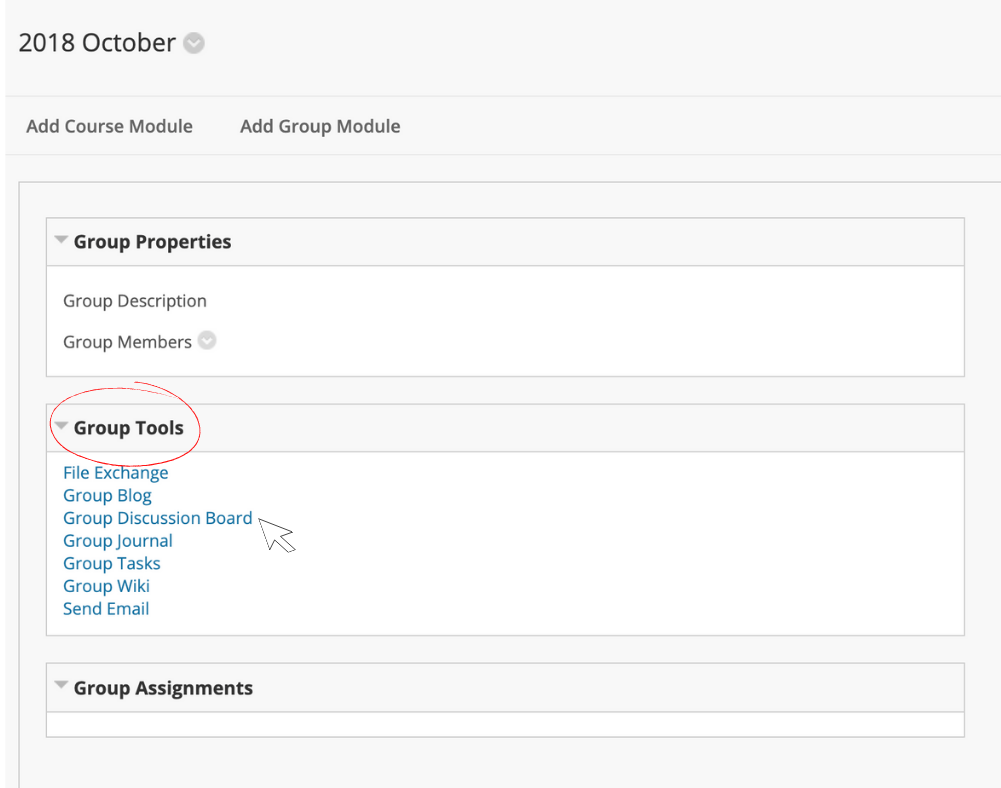Collapse the Group Tools section triangle
This screenshot has height=788, width=1001.
61,426
